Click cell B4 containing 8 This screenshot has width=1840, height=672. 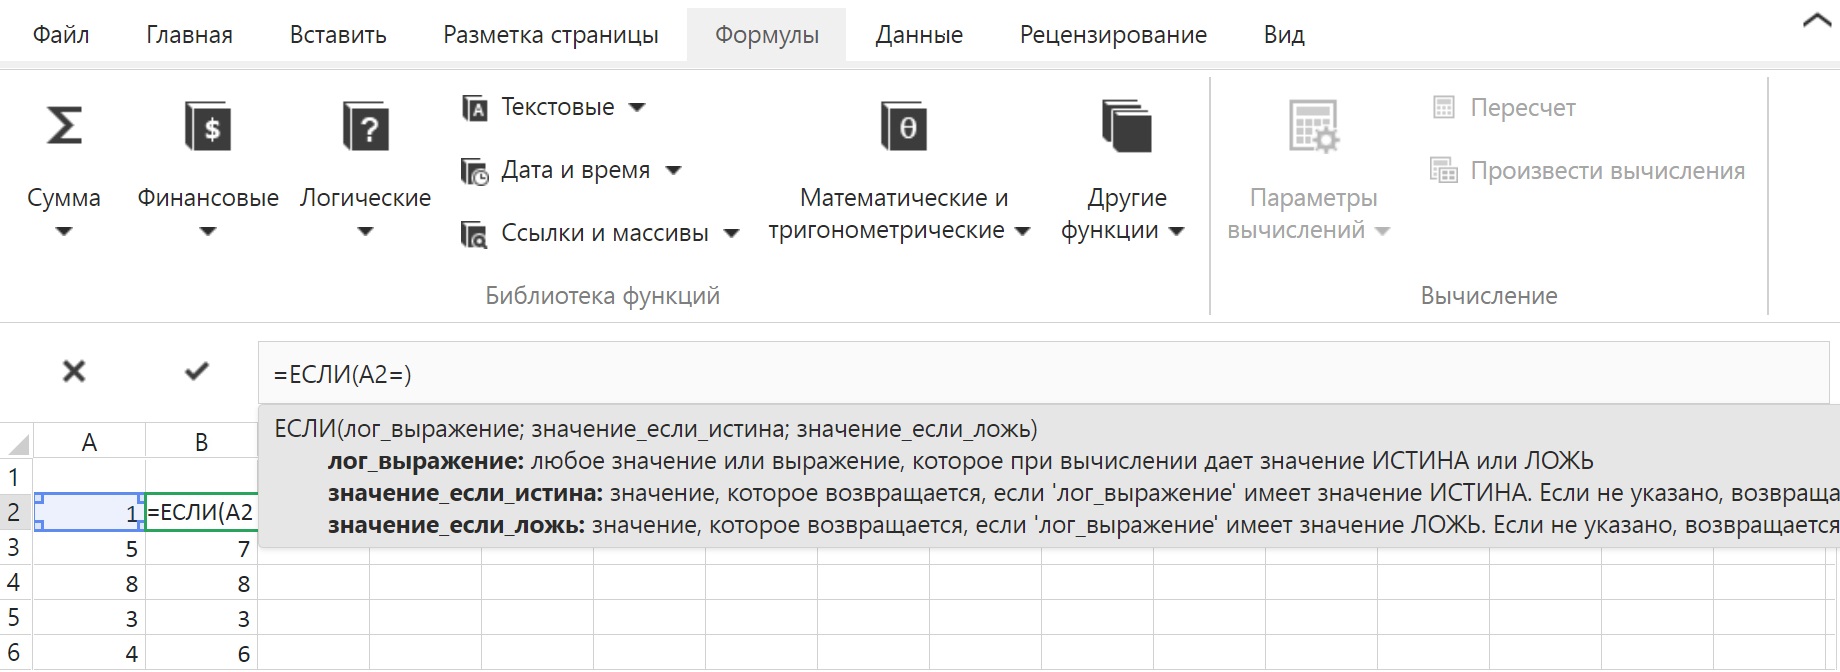pos(201,583)
